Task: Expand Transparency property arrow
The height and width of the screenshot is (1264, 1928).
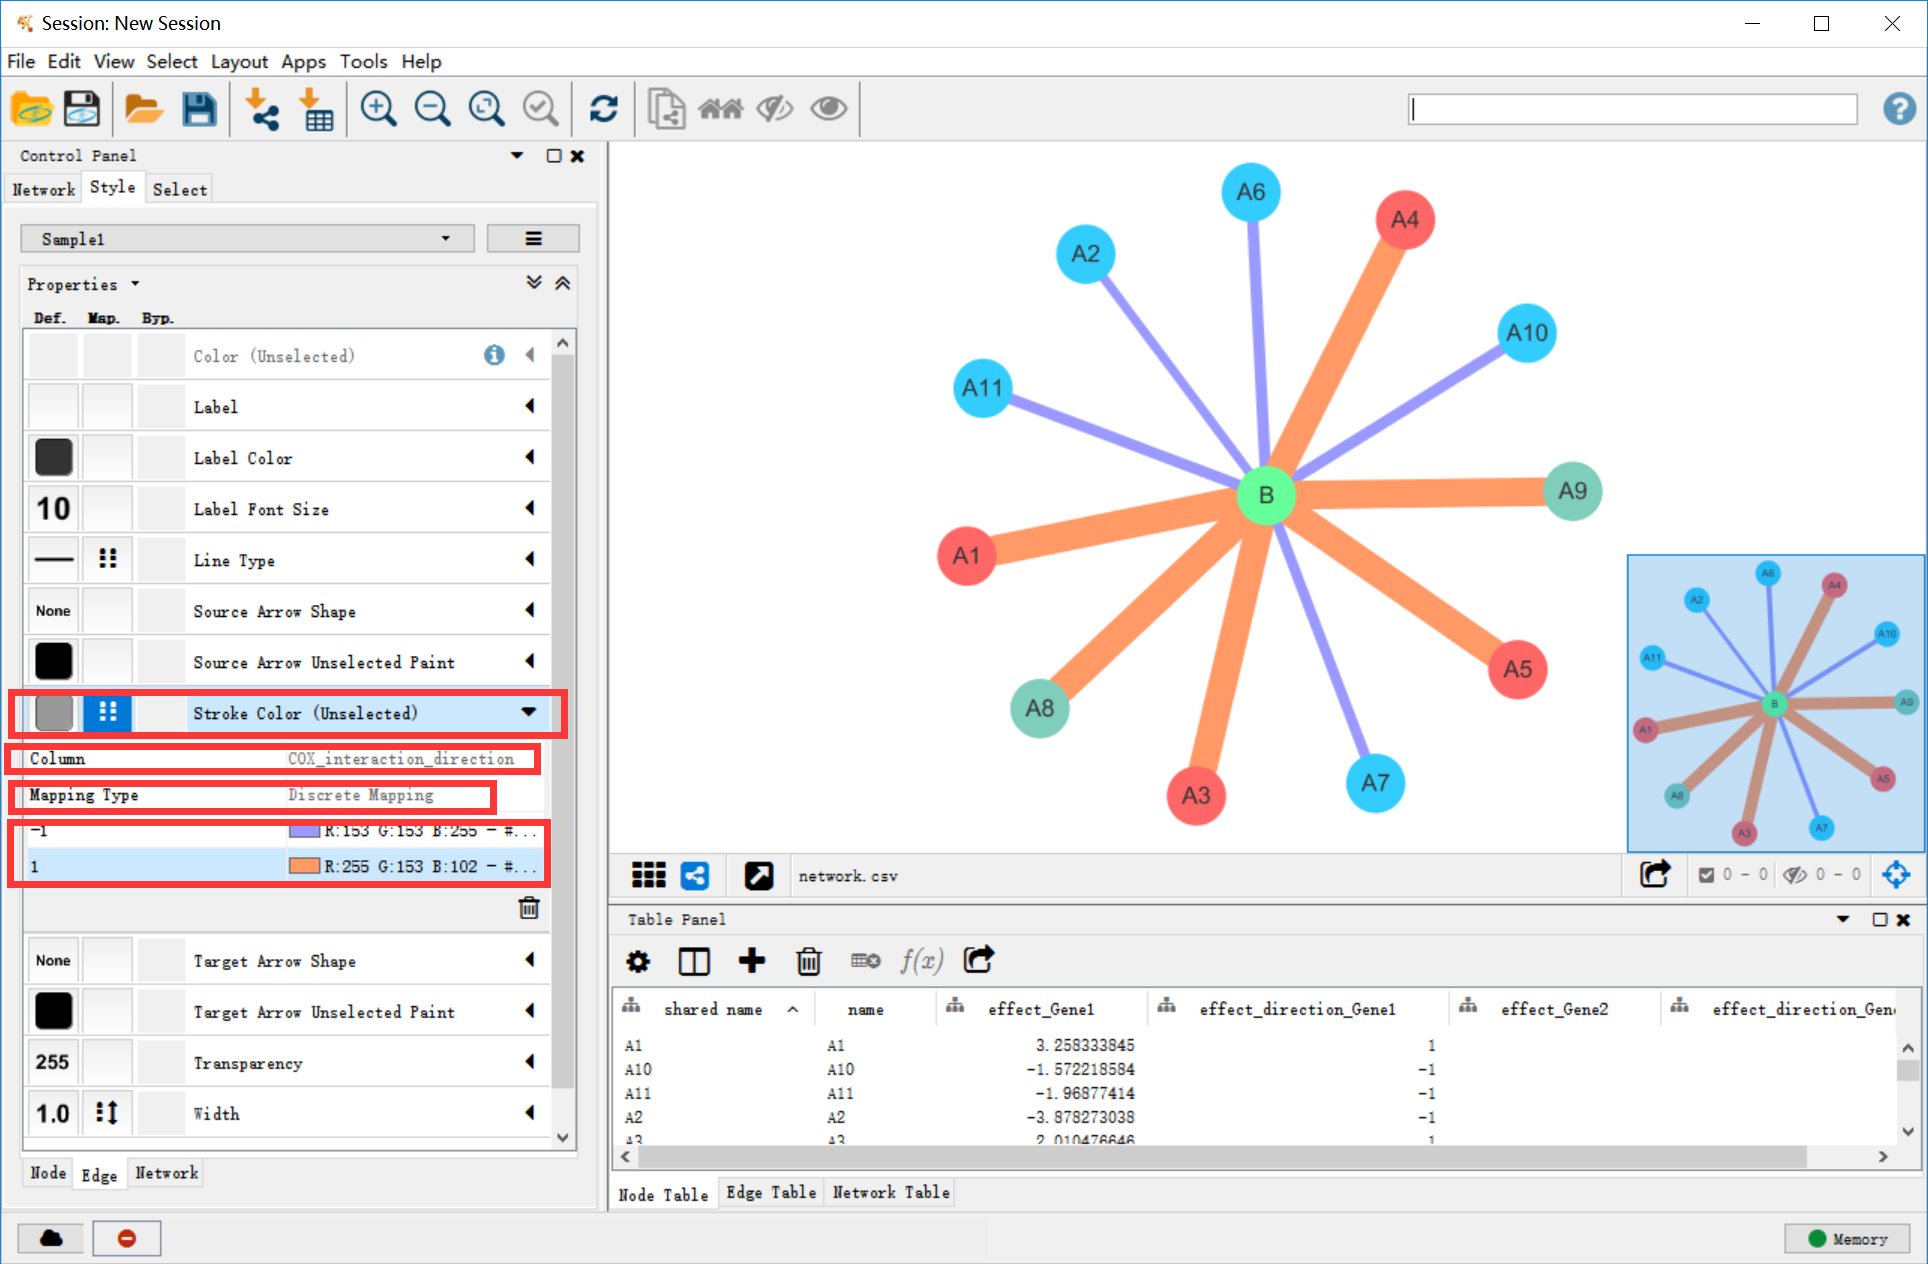Action: pos(530,1061)
